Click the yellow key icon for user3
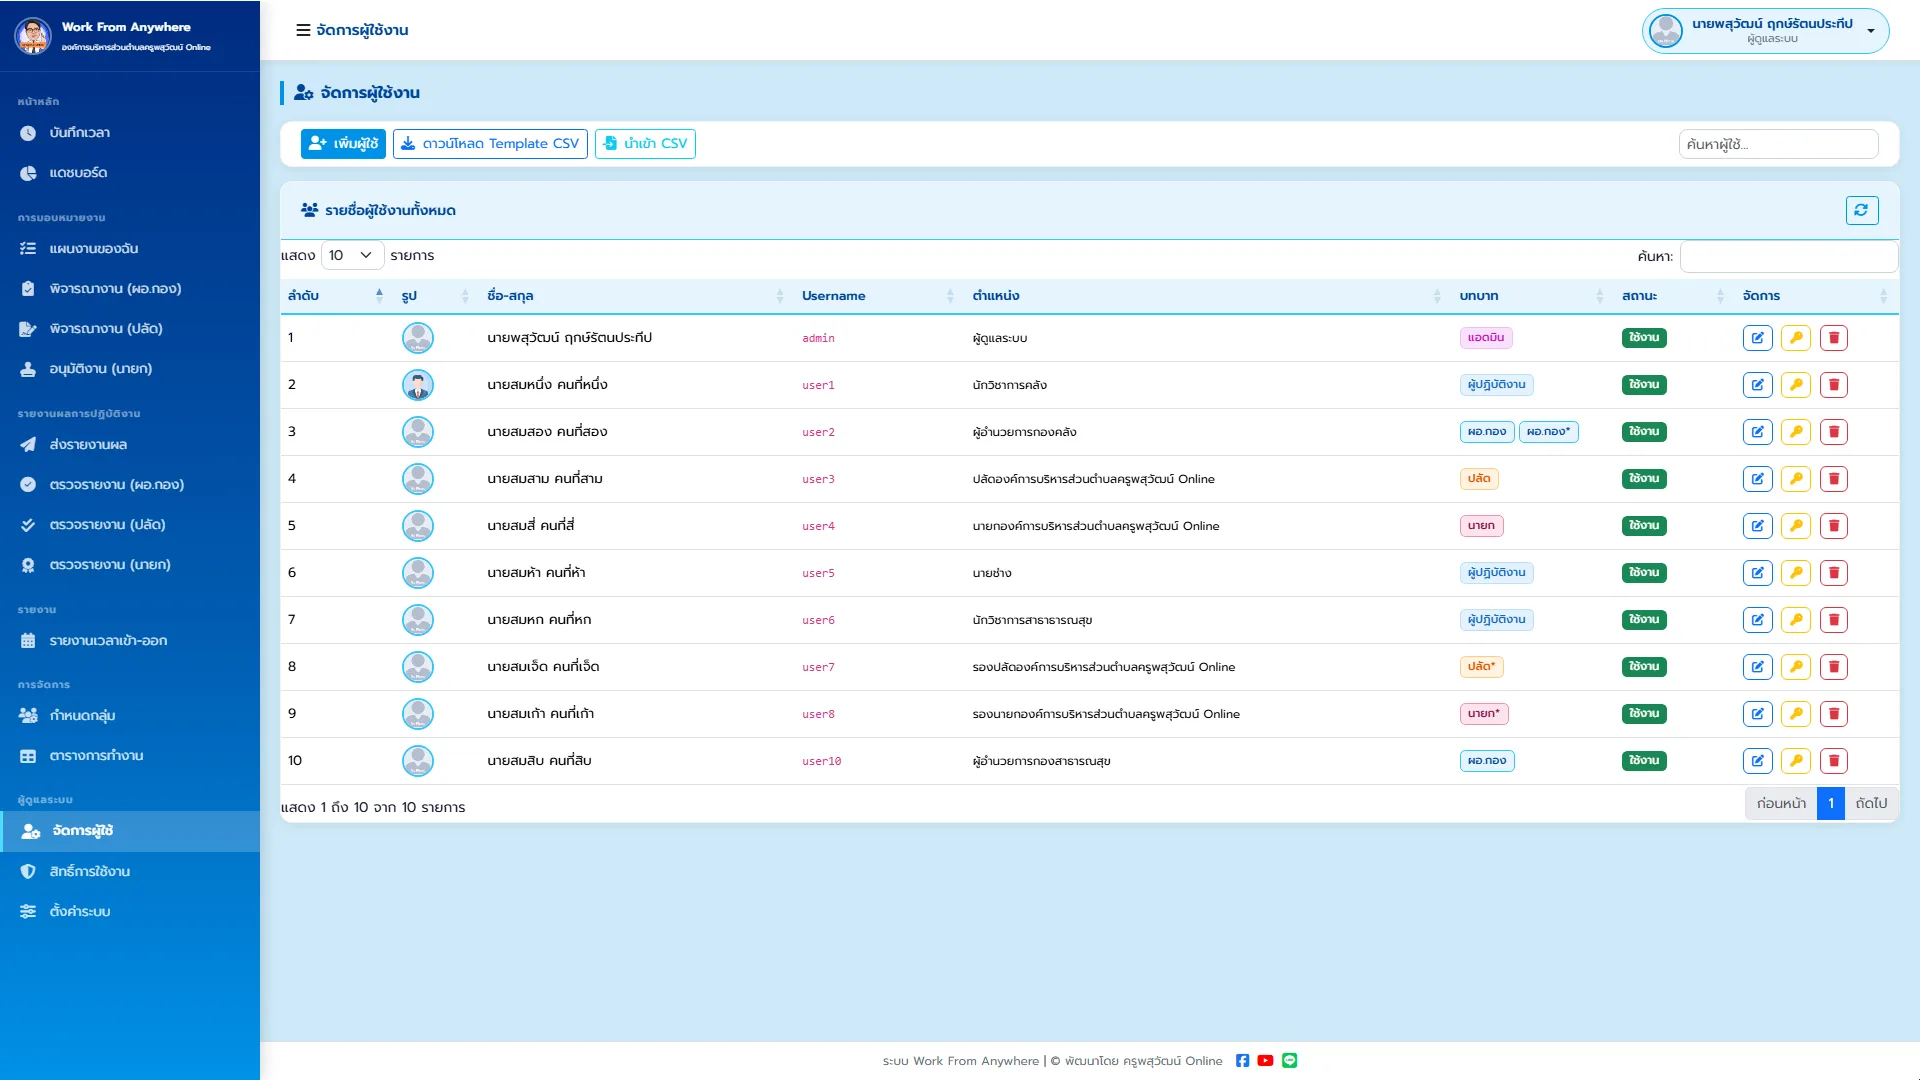Image resolution: width=1920 pixels, height=1080 pixels. click(x=1796, y=479)
